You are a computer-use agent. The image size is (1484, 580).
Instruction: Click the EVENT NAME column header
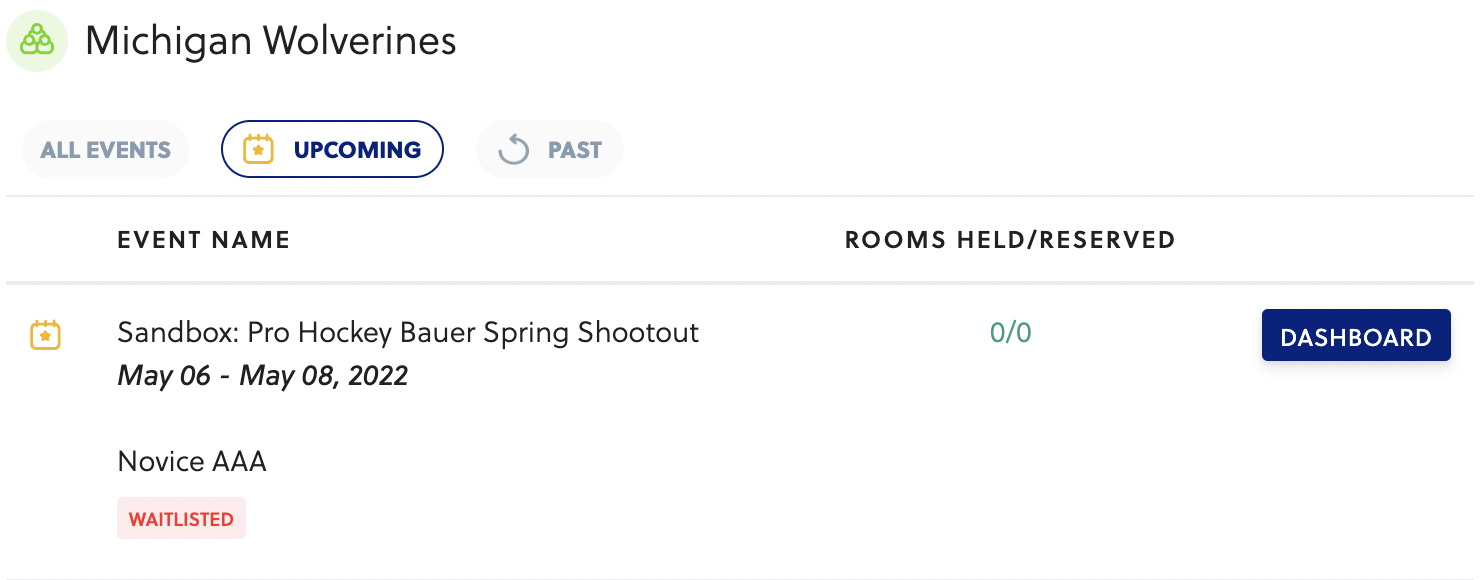(204, 240)
